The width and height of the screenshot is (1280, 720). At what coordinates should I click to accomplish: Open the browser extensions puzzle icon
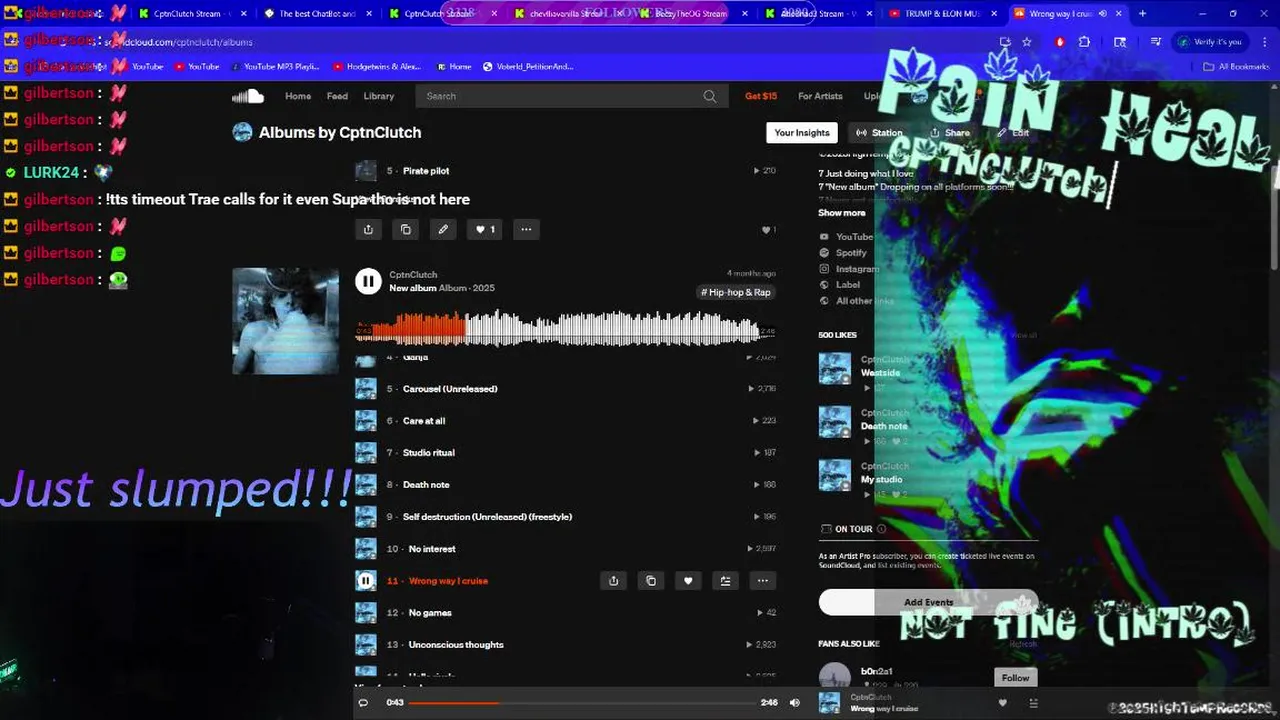click(x=1085, y=42)
